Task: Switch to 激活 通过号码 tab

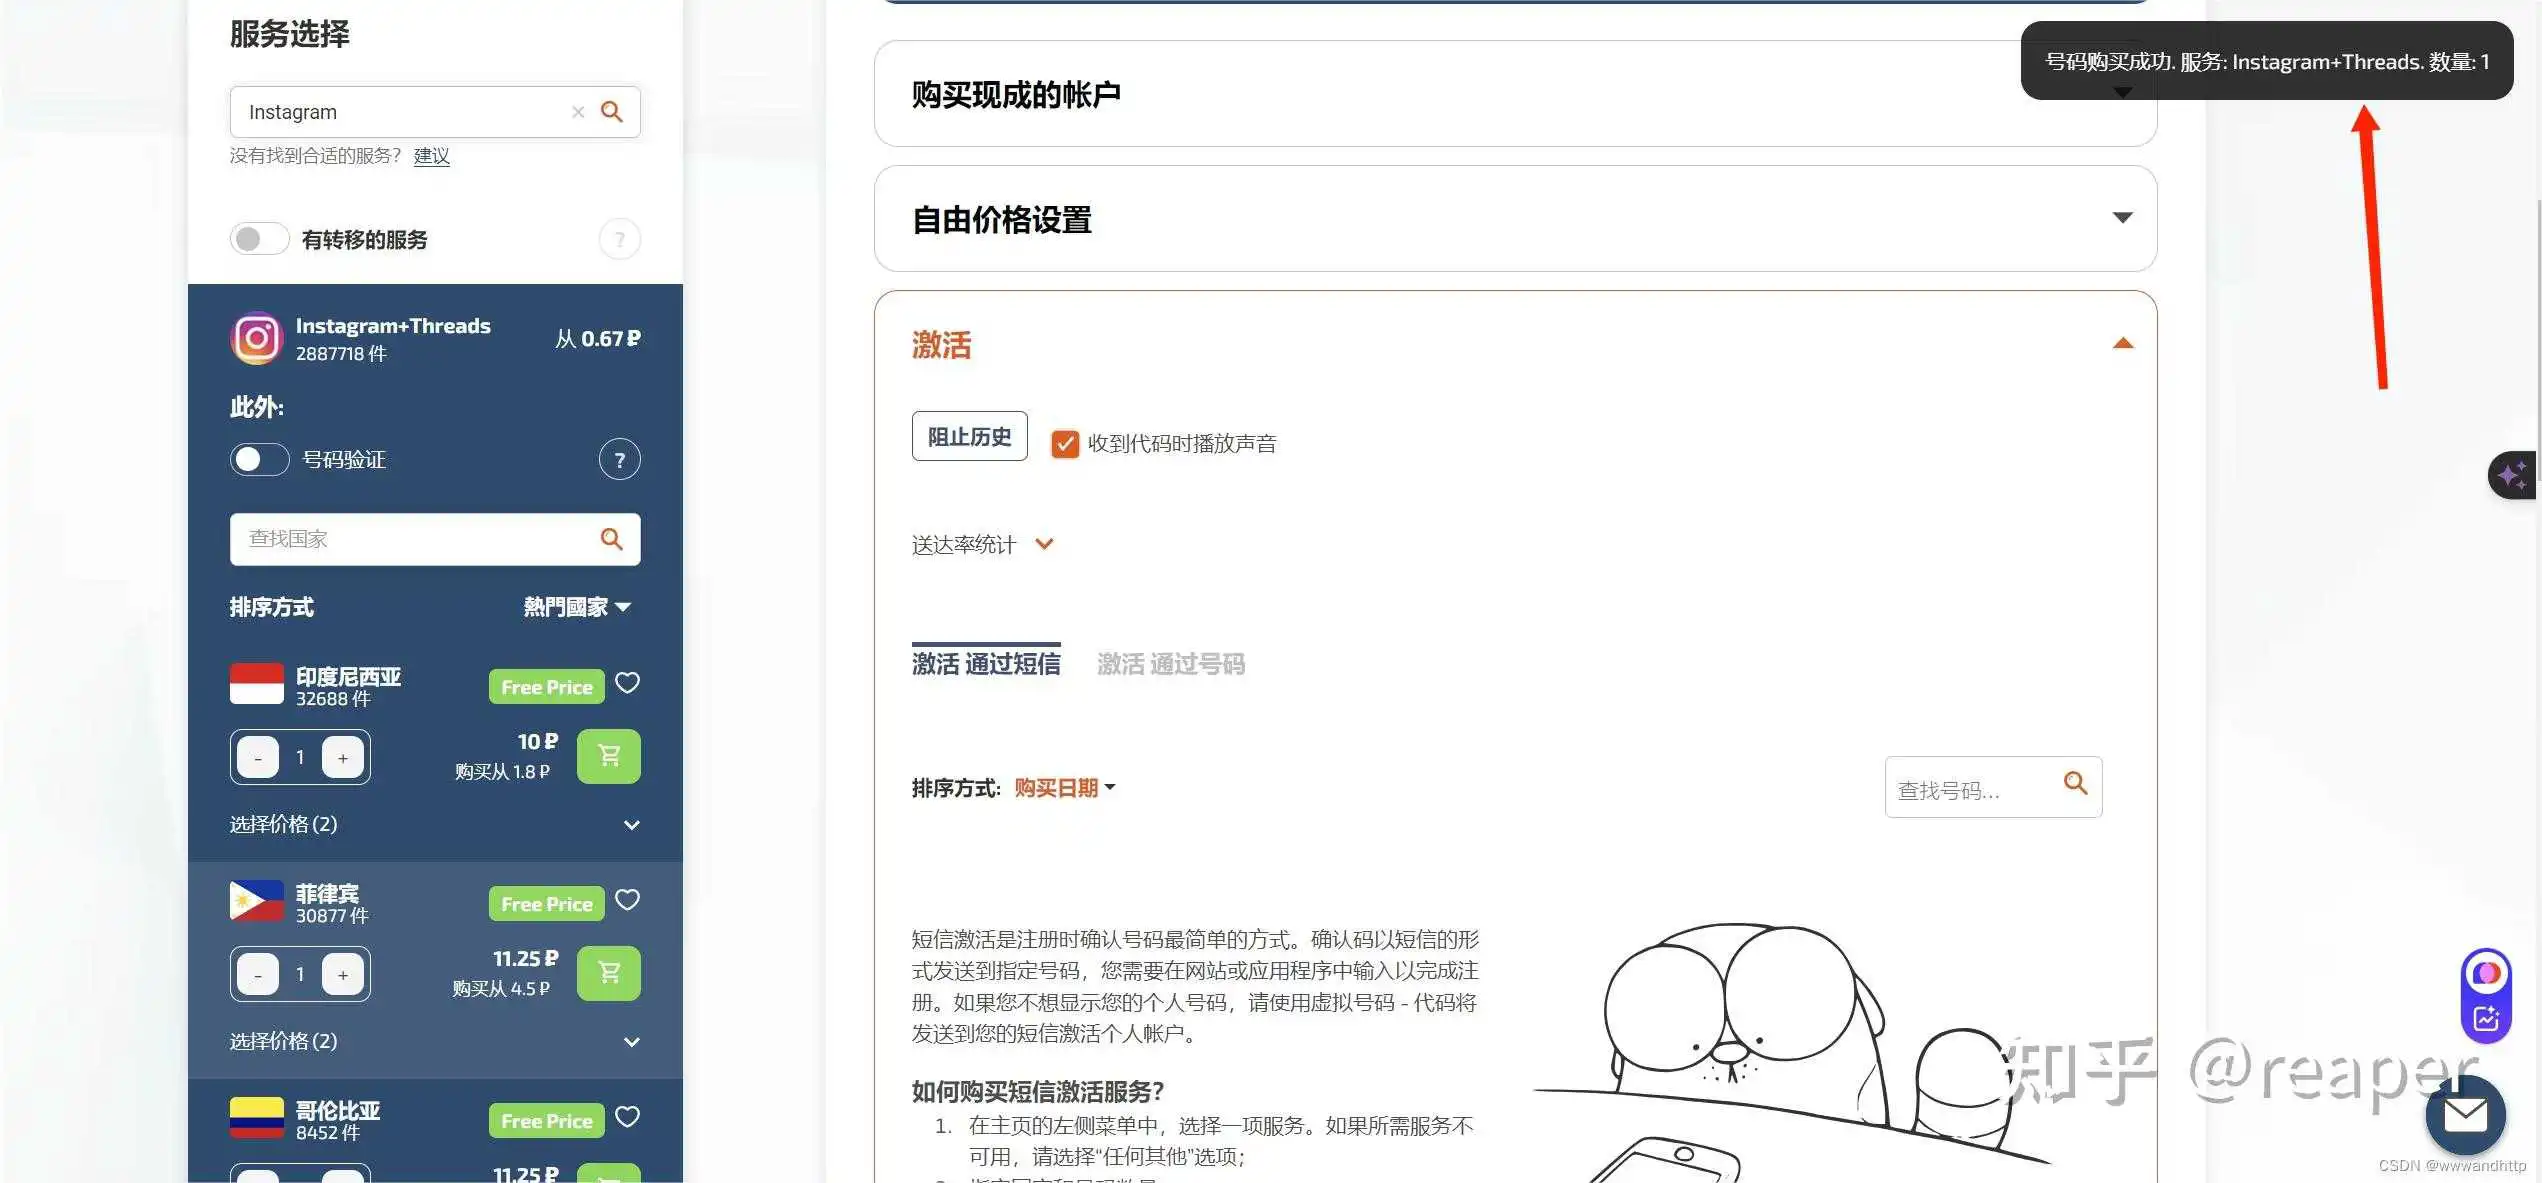Action: [1170, 664]
